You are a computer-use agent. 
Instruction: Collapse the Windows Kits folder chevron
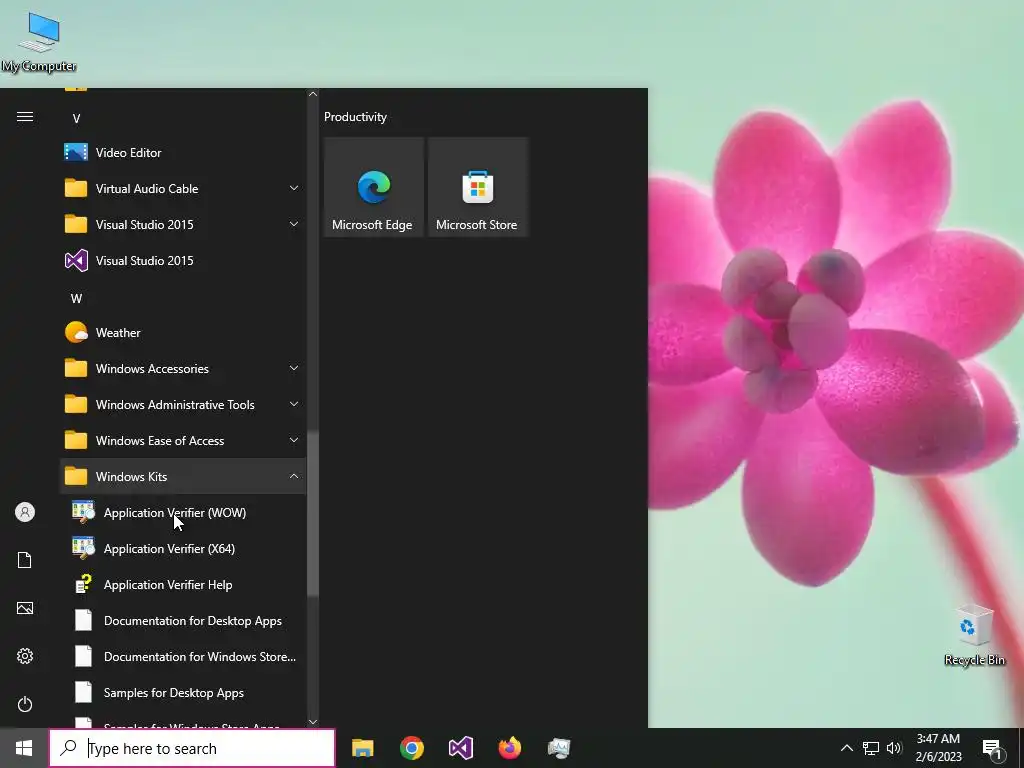pyautogui.click(x=294, y=476)
